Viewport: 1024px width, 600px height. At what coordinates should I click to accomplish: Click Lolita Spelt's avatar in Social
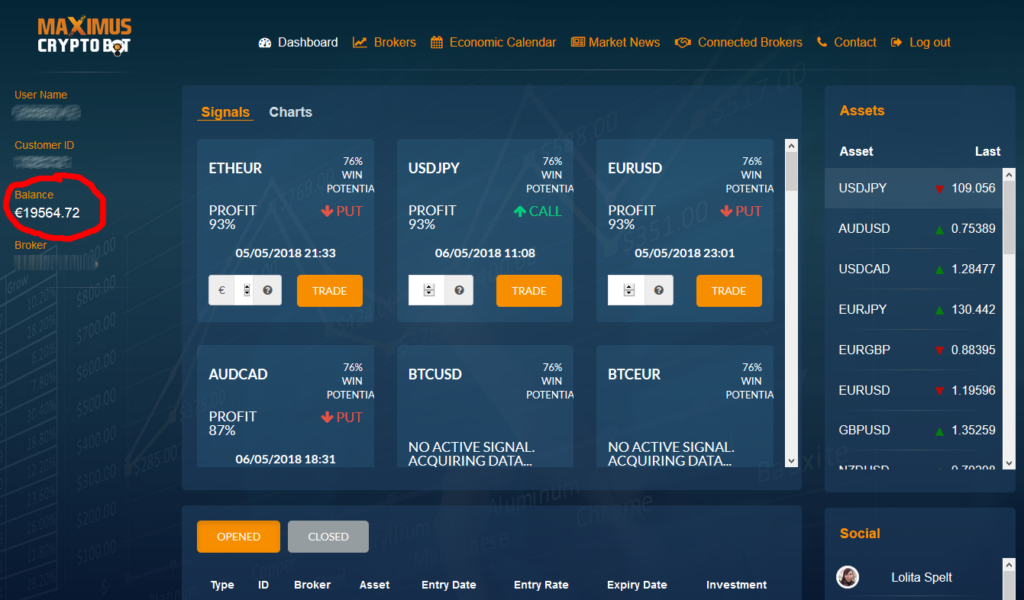click(848, 577)
